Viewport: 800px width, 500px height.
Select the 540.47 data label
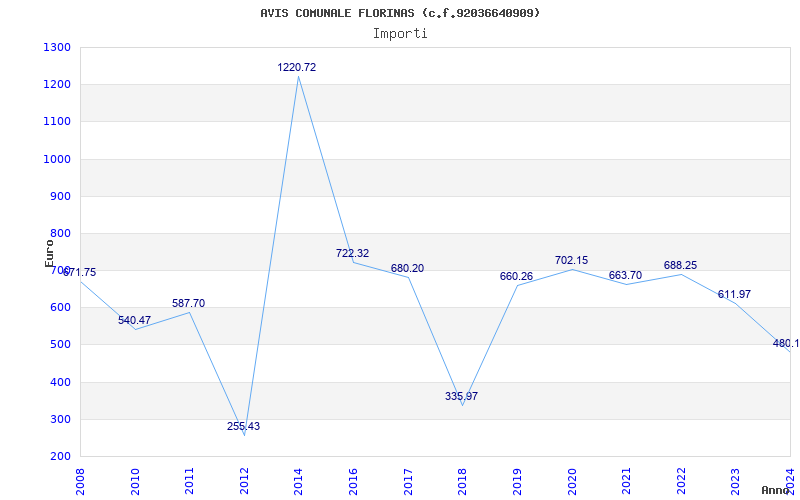(x=134, y=320)
